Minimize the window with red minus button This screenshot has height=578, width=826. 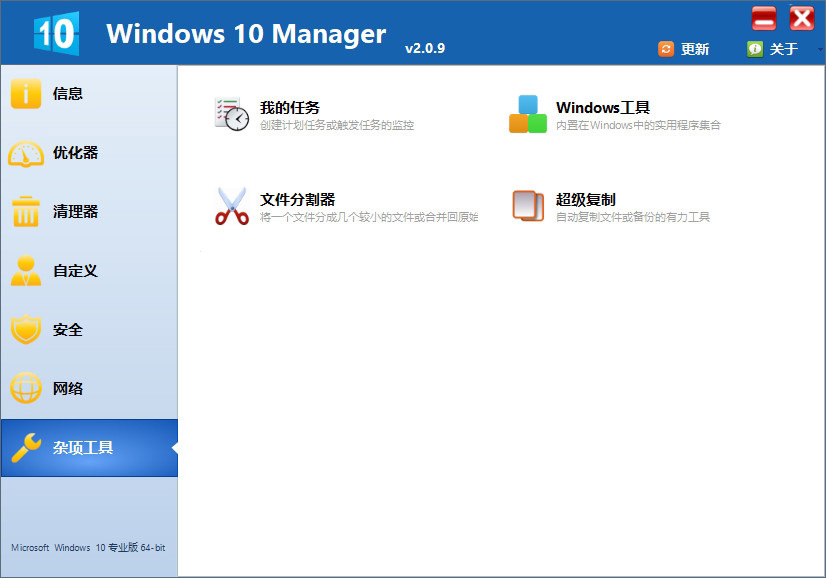[765, 18]
